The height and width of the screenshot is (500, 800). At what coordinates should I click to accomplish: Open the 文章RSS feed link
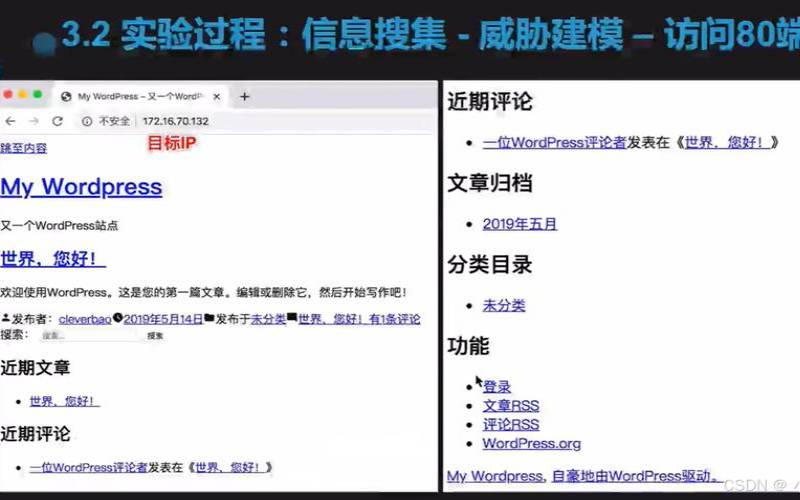pyautogui.click(x=511, y=406)
